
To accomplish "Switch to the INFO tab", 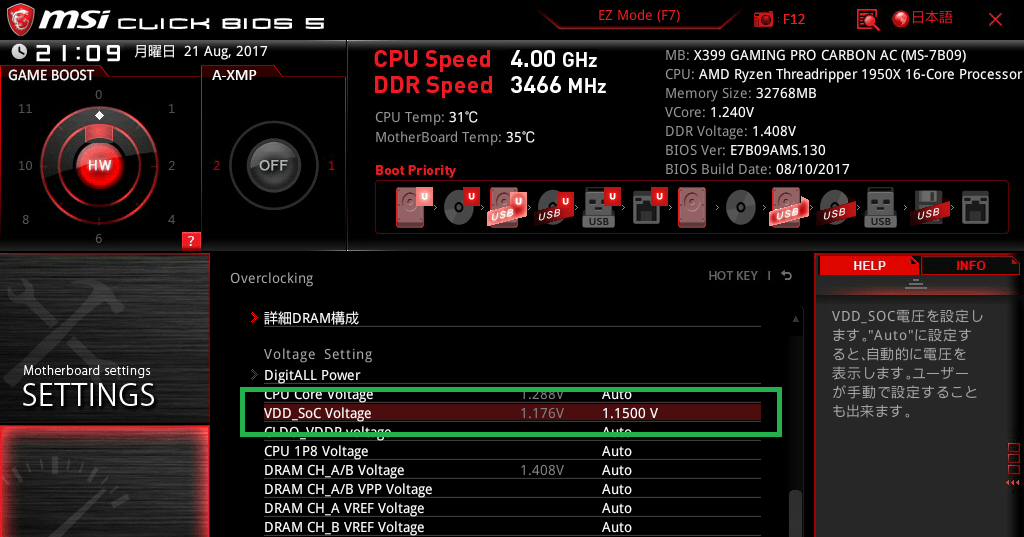I will coord(970,265).
